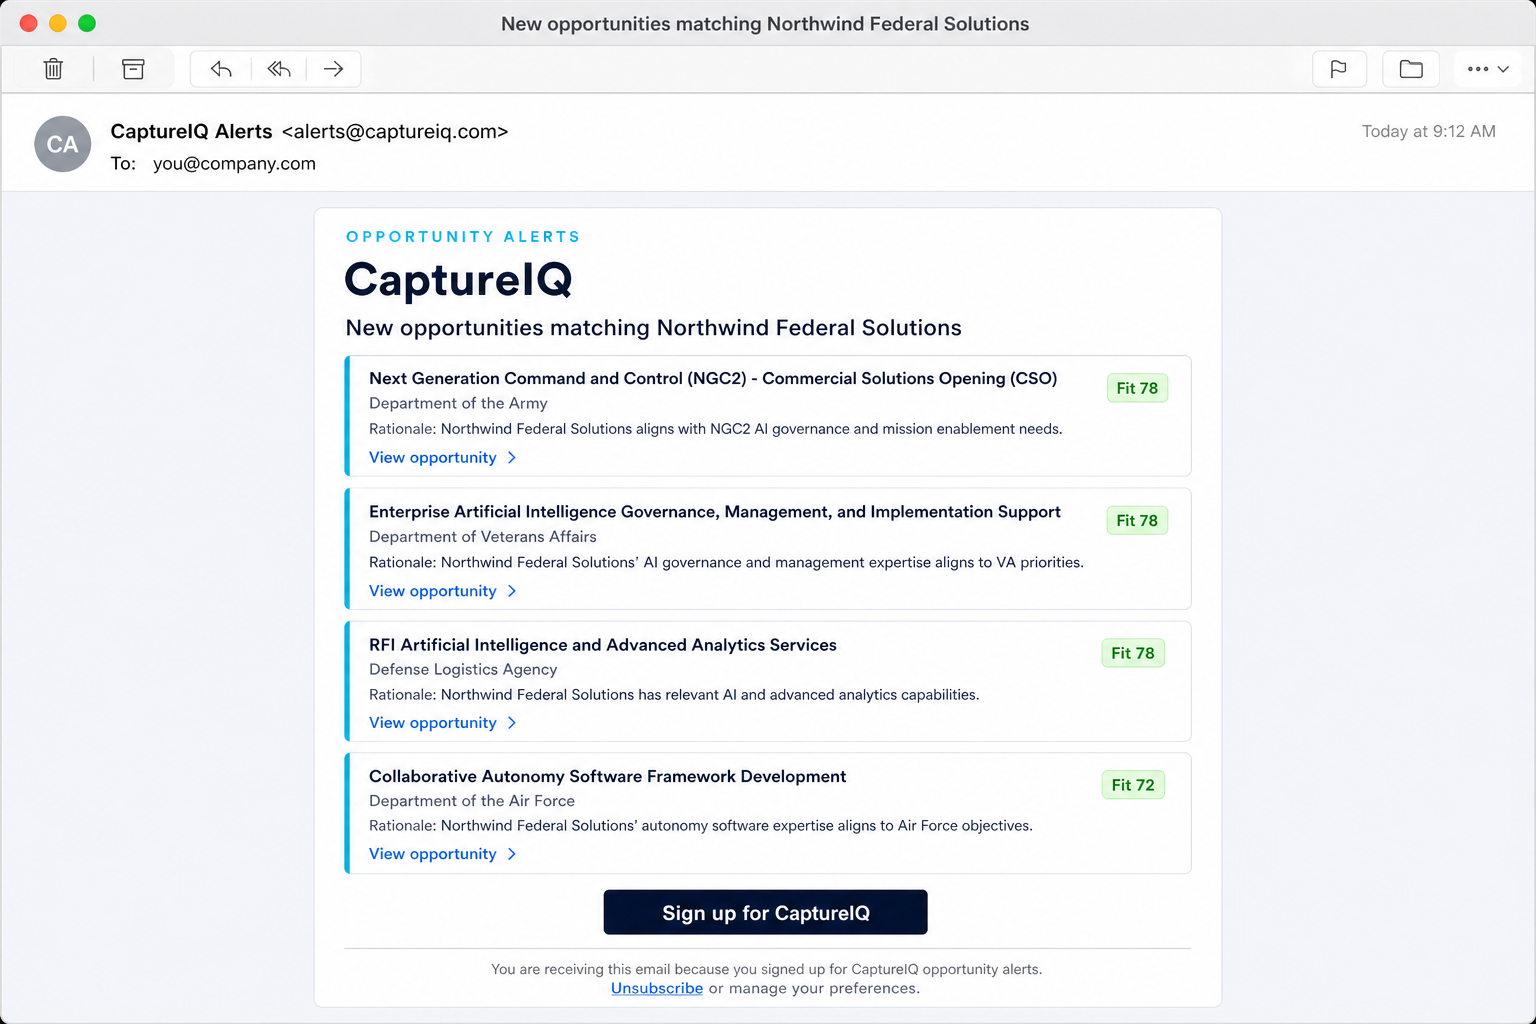Move message using the folder icon

tap(1411, 69)
